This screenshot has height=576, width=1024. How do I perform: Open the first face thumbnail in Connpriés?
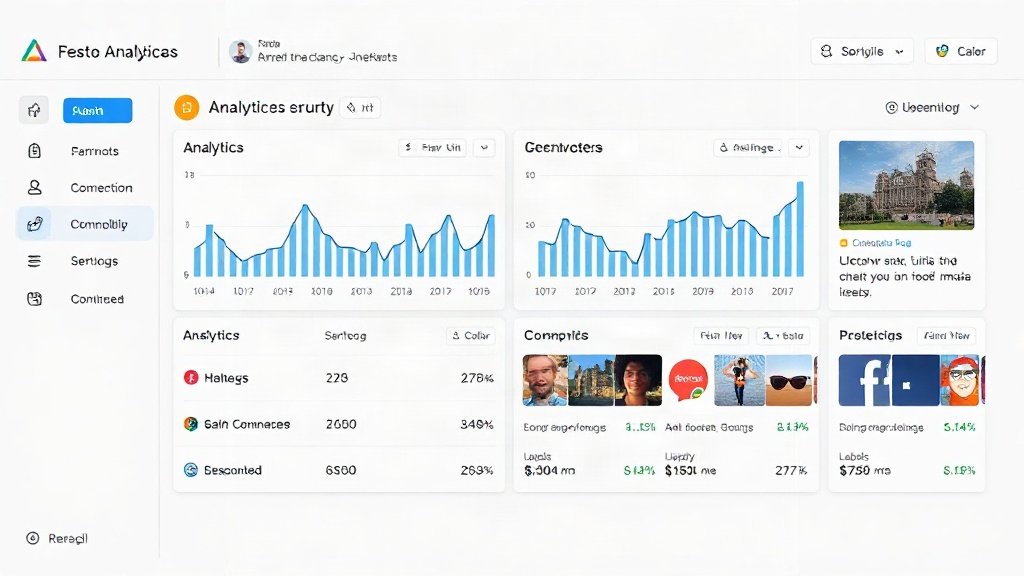(545, 381)
